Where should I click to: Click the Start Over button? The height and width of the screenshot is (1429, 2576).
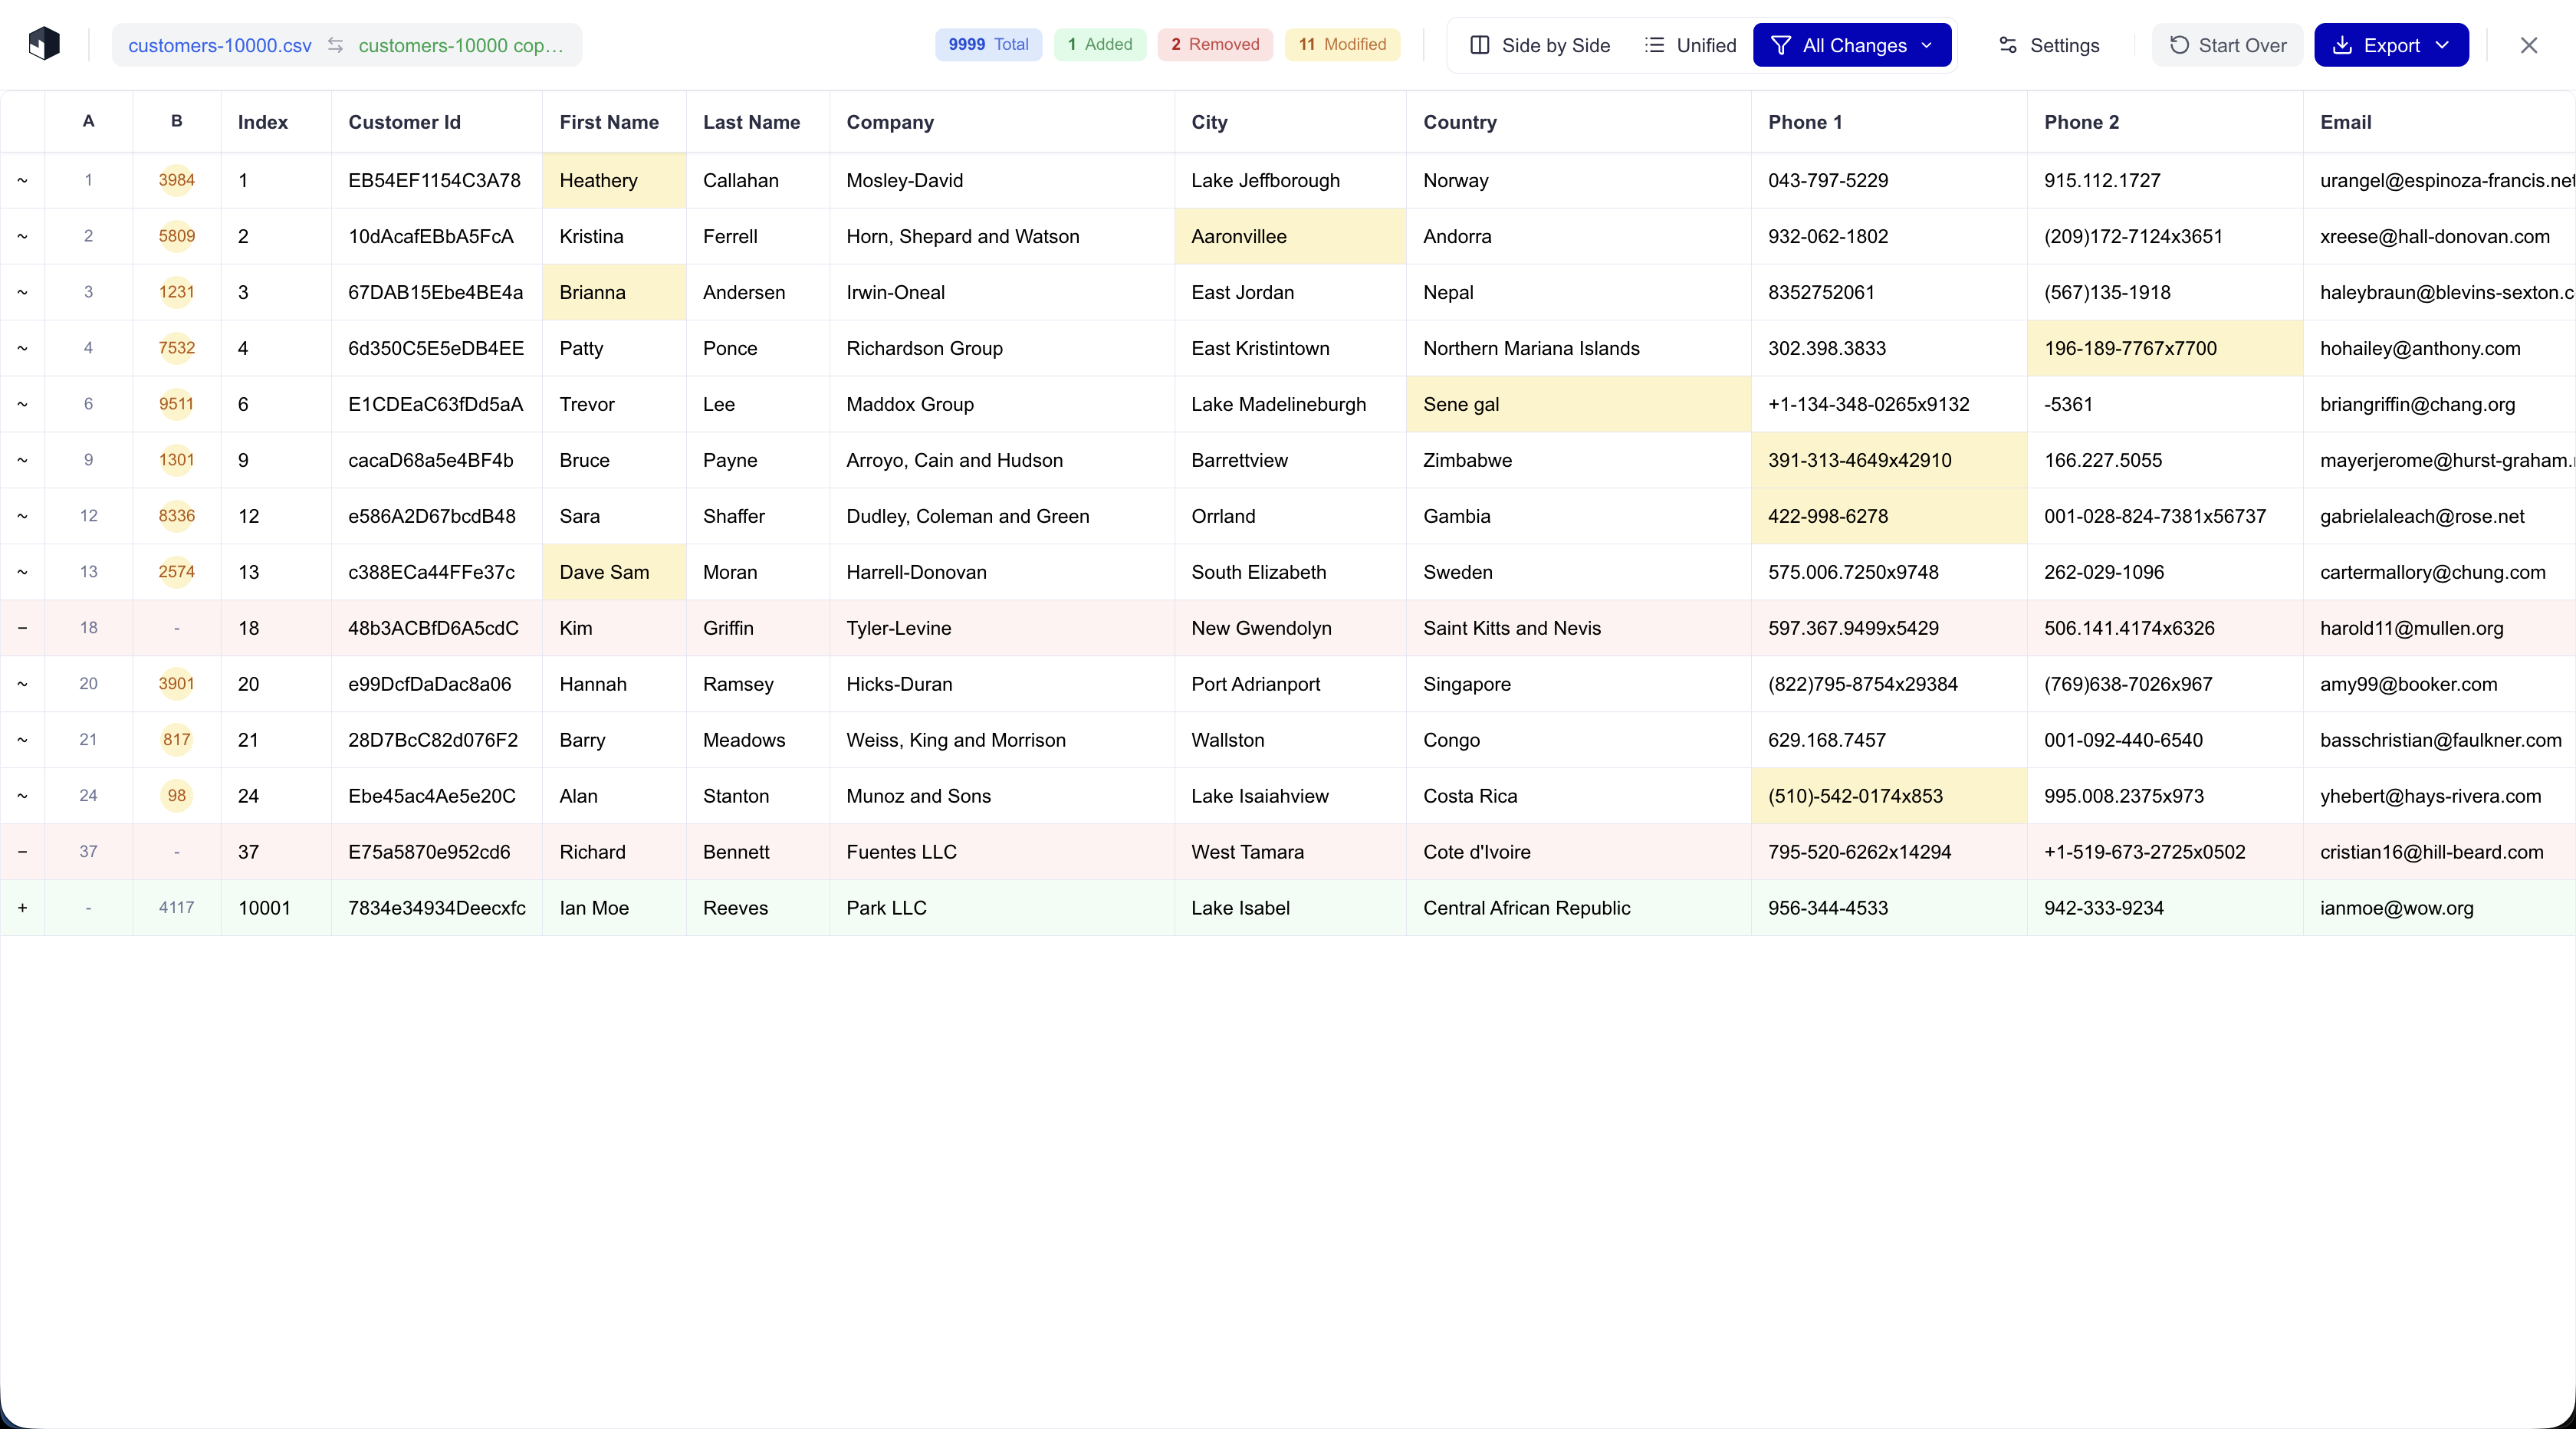tap(2227, 45)
